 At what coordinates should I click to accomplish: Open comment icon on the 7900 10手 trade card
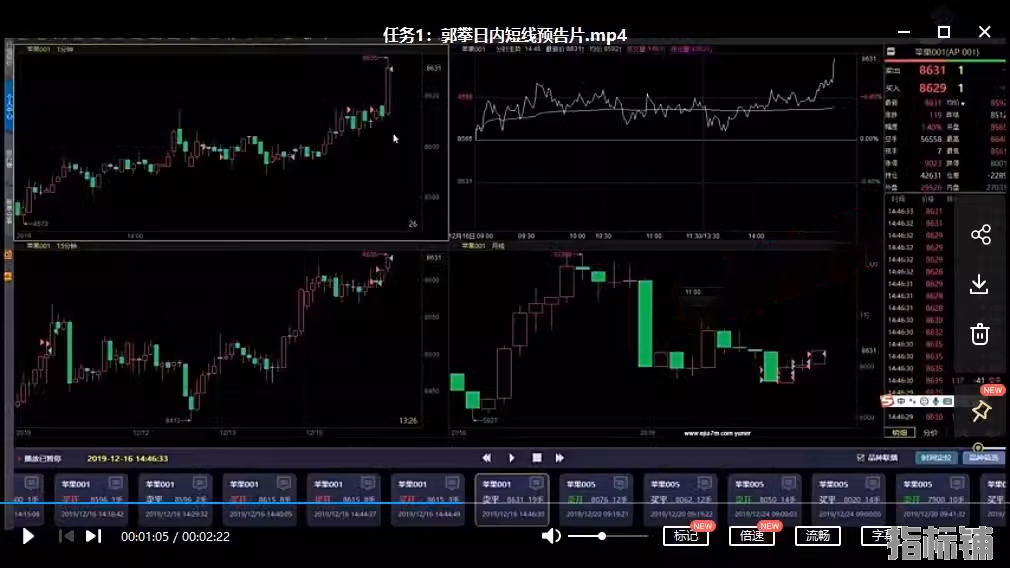click(x=957, y=483)
